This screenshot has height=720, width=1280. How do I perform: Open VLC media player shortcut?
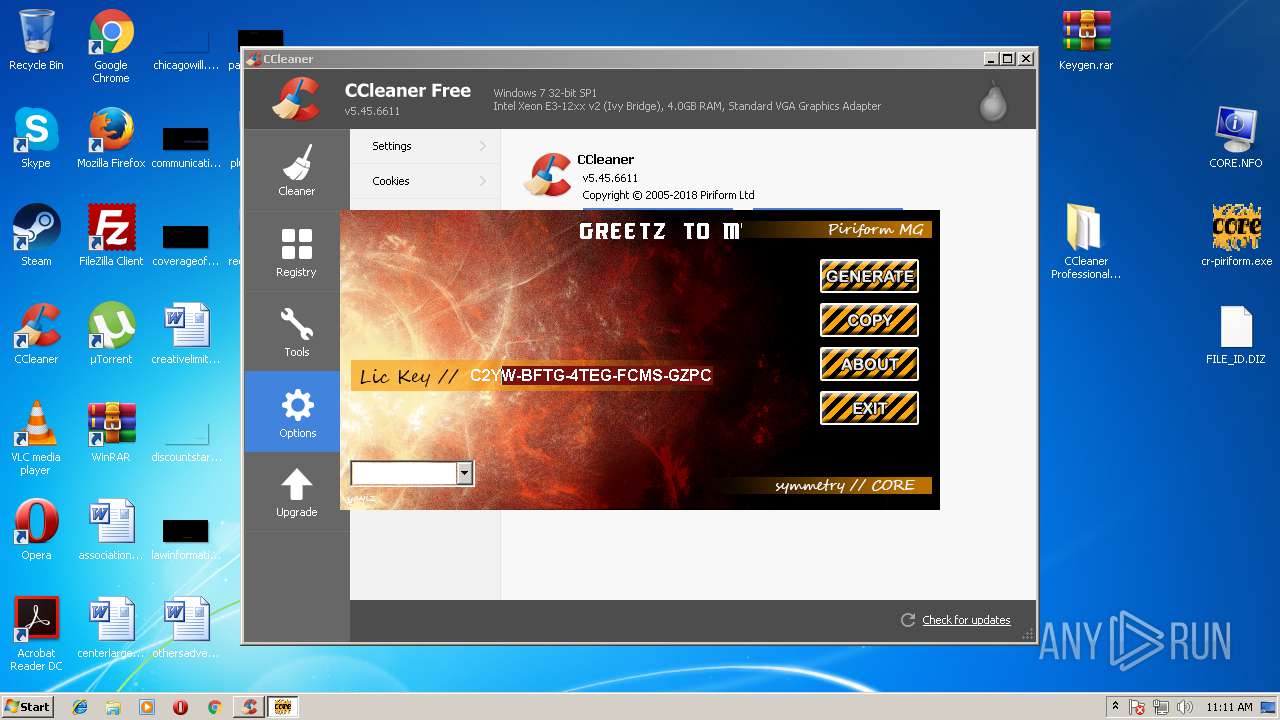[x=36, y=439]
